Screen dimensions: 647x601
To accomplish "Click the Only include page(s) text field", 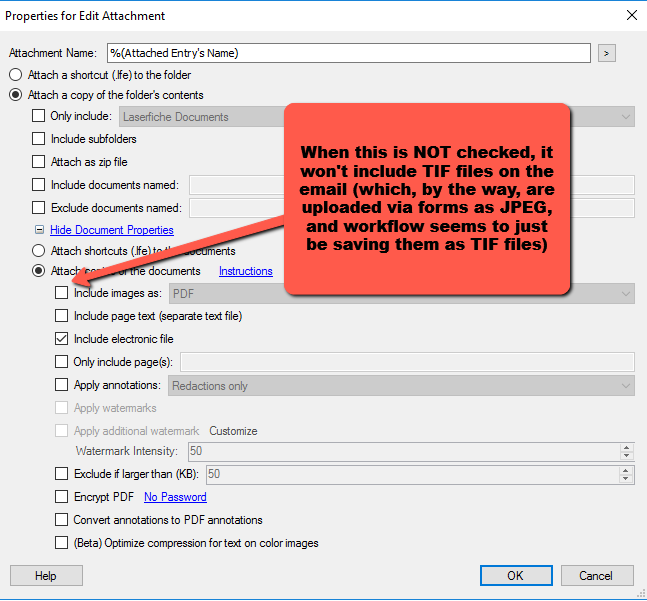I will (x=407, y=362).
